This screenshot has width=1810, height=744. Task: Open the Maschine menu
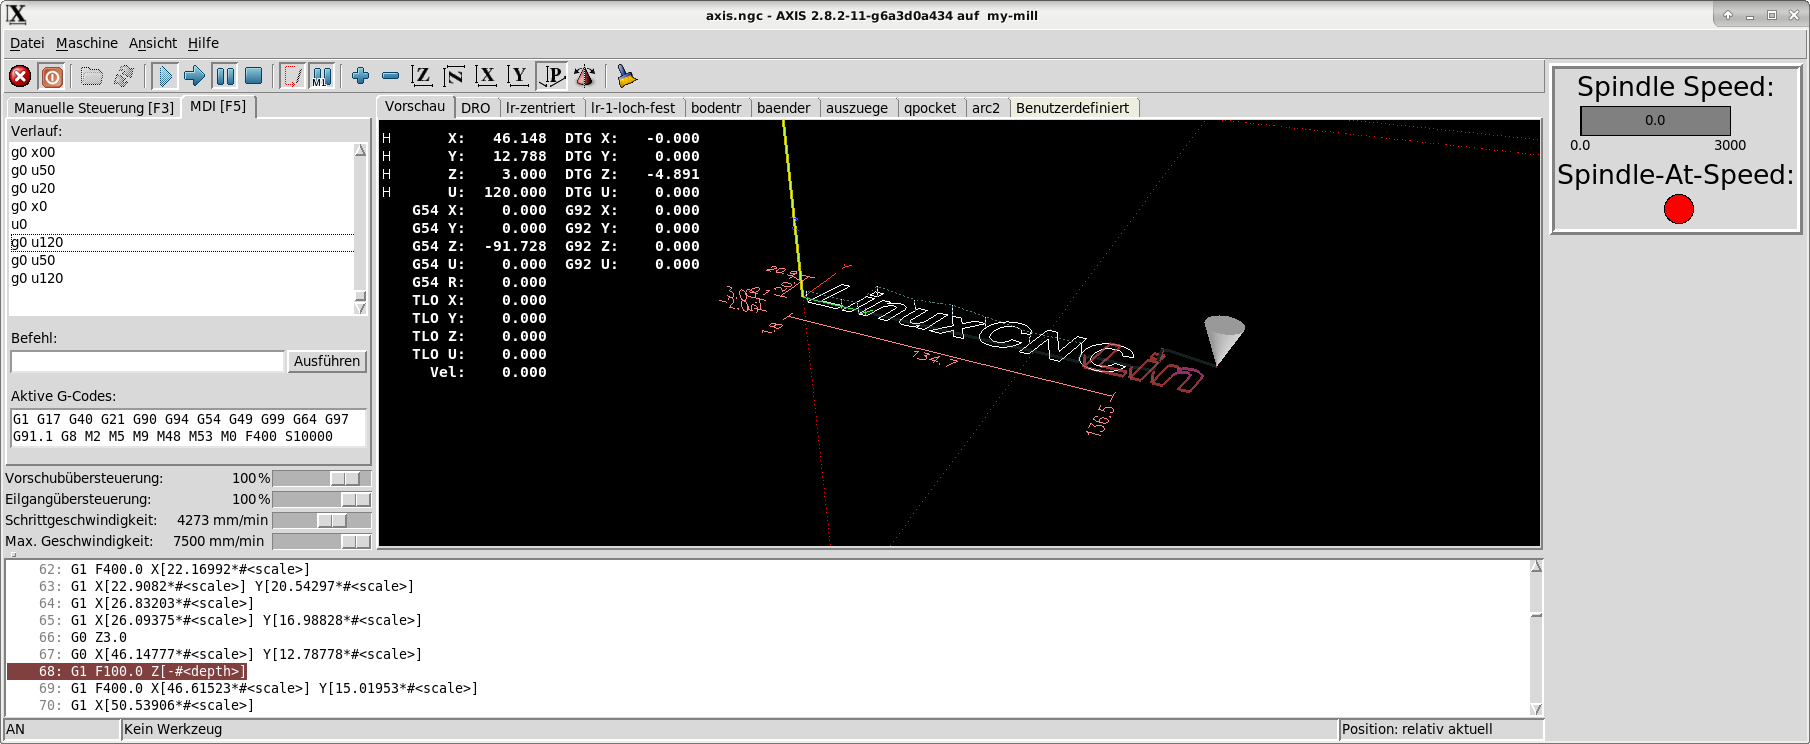[x=87, y=43]
